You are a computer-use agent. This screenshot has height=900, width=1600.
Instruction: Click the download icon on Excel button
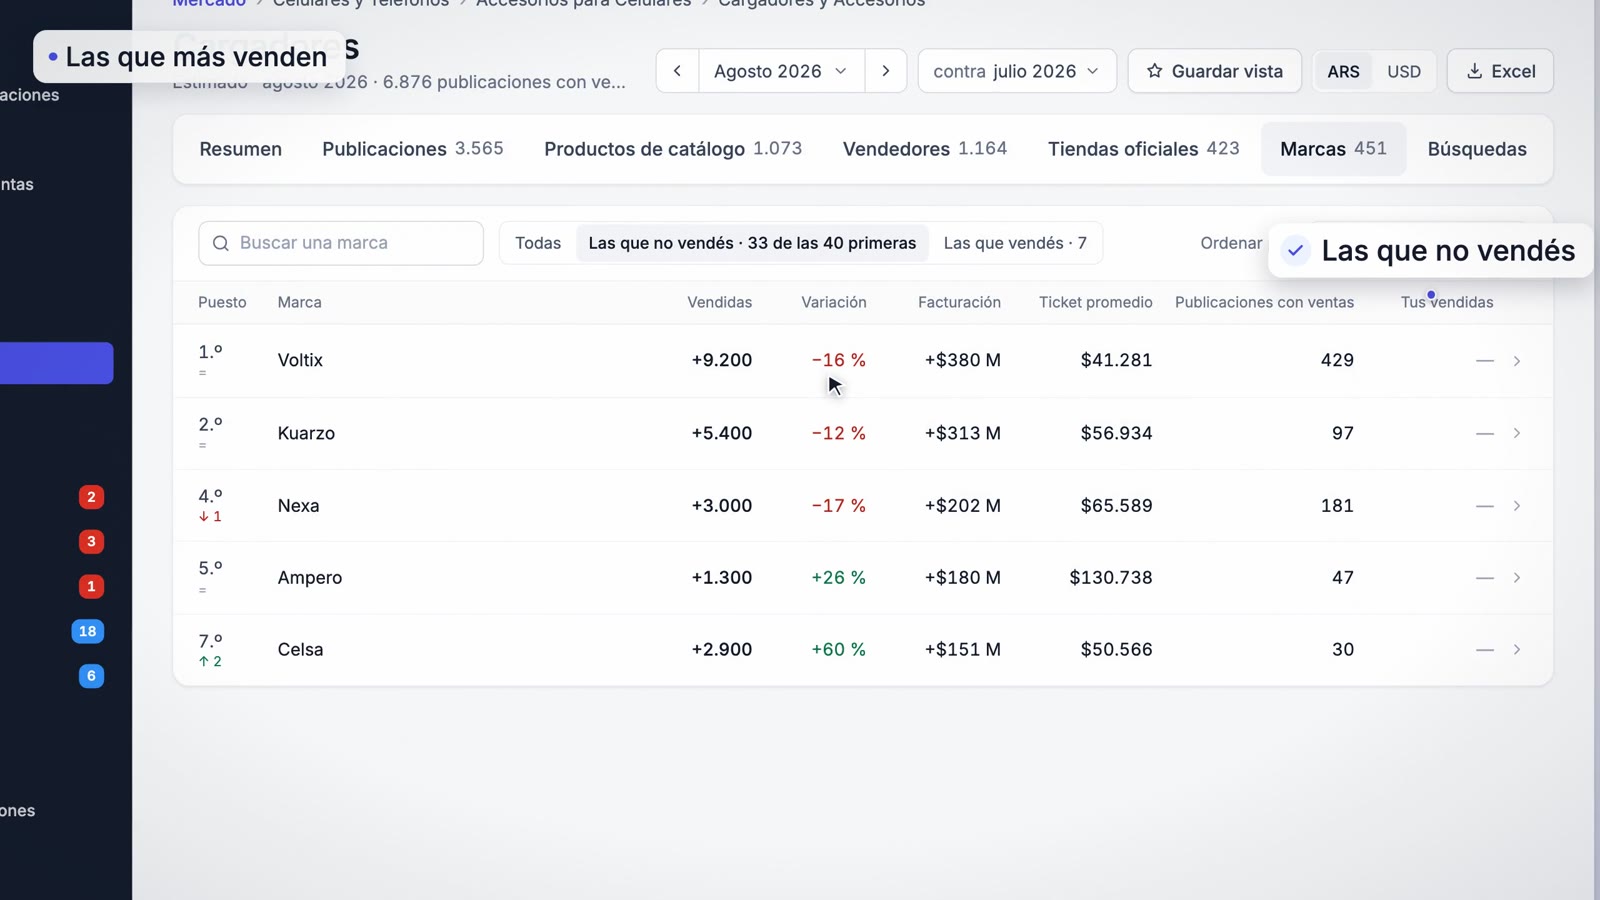pos(1474,71)
